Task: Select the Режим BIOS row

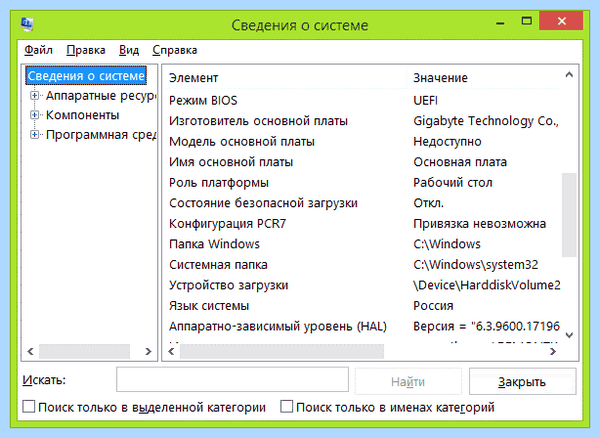Action: click(362, 100)
